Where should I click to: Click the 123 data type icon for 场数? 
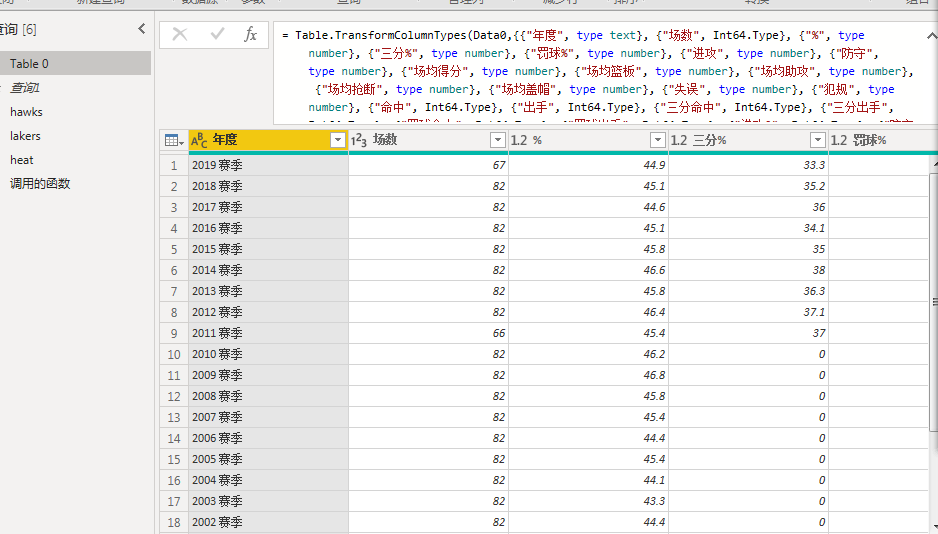pos(359,141)
